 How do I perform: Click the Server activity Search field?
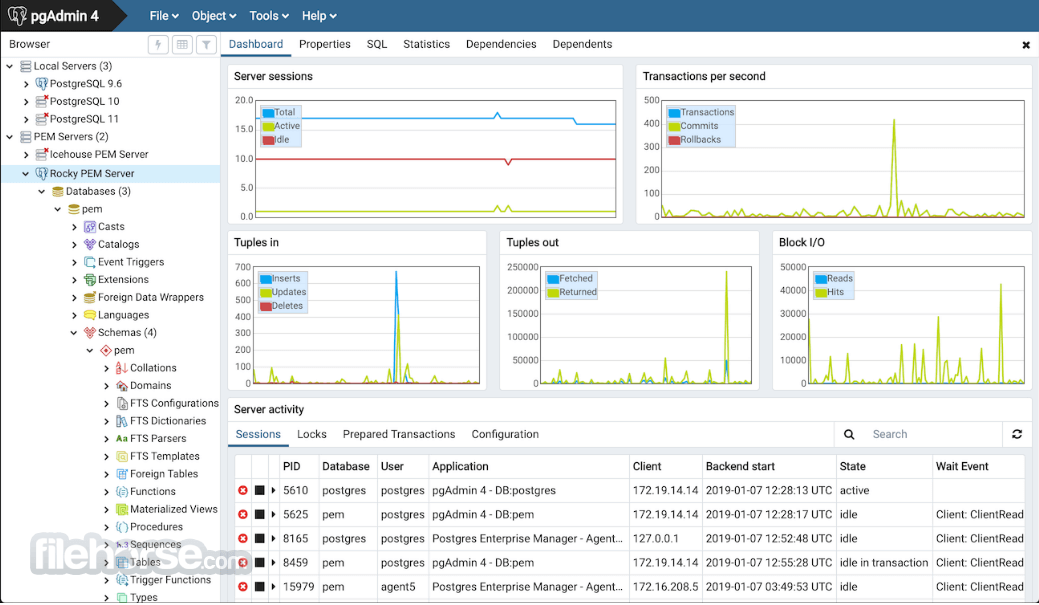(933, 434)
